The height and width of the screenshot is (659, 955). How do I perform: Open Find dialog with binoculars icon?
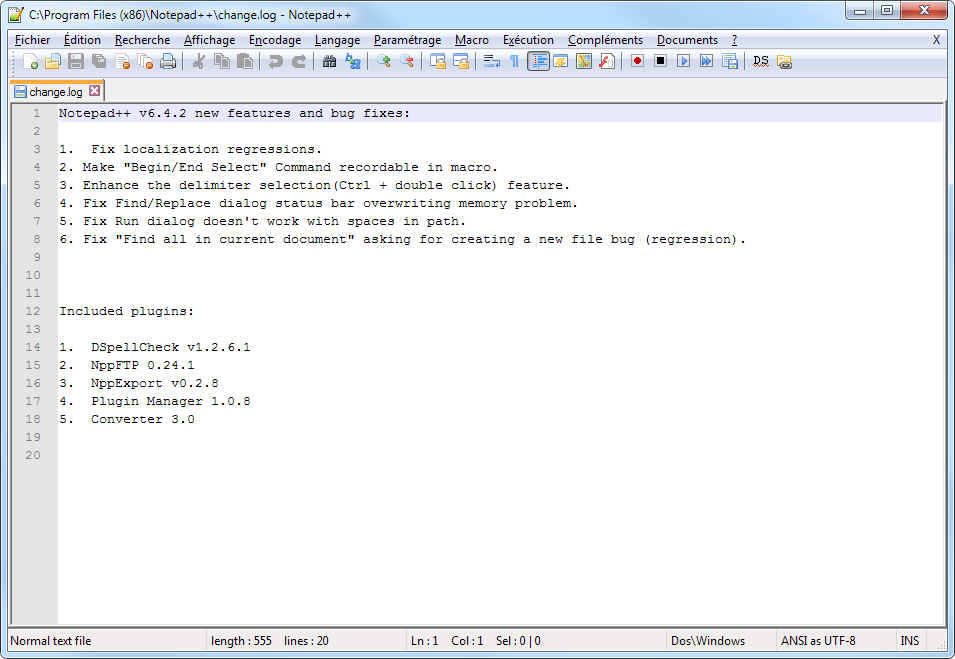pyautogui.click(x=330, y=61)
